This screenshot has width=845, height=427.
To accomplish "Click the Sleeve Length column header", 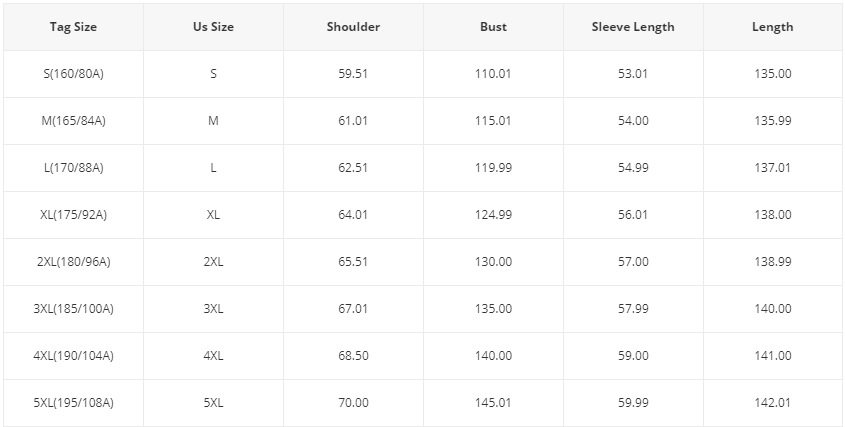I will [x=633, y=27].
